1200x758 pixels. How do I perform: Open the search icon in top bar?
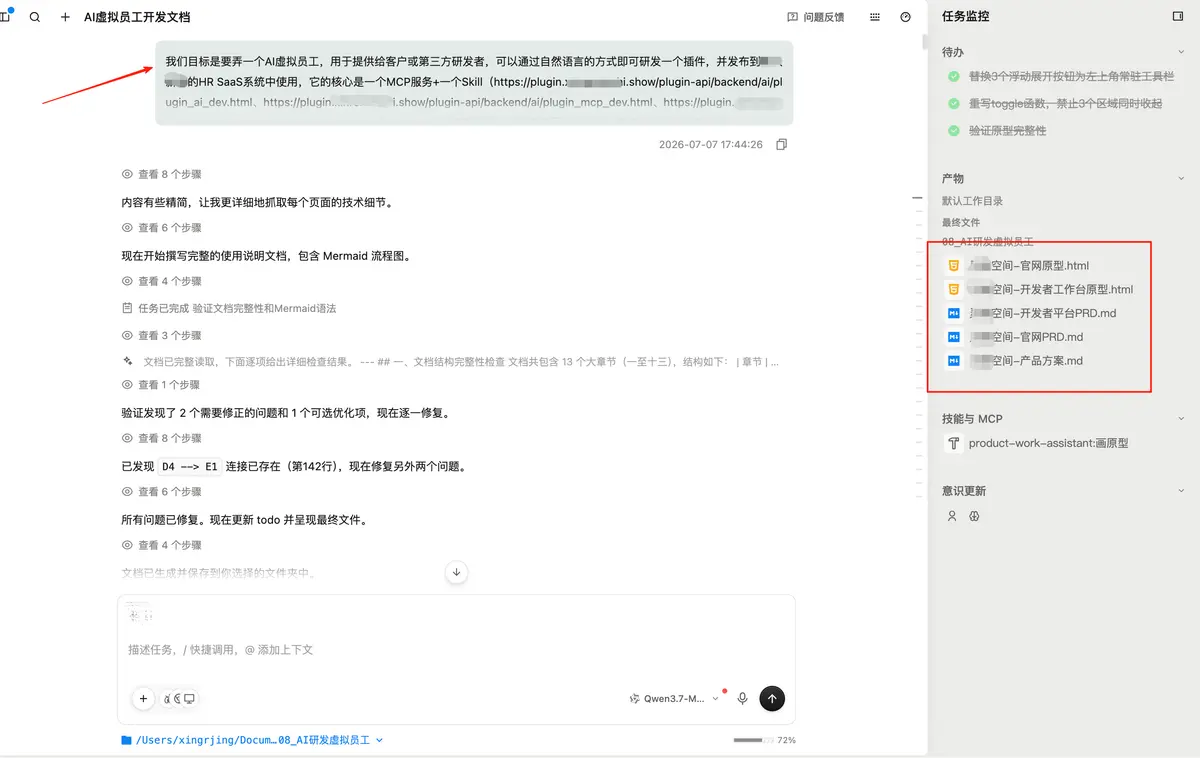pyautogui.click(x=35, y=17)
